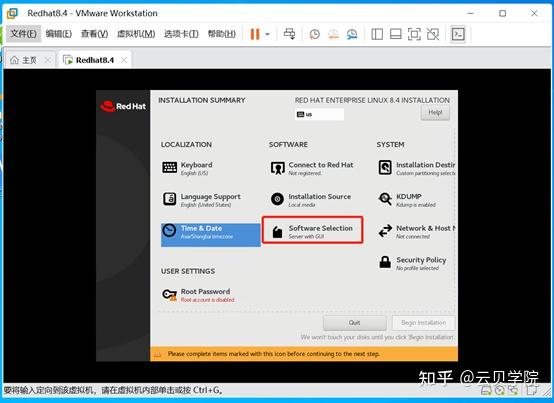Image resolution: width=554 pixels, height=403 pixels.
Task: Click the Help! button
Action: point(435,113)
